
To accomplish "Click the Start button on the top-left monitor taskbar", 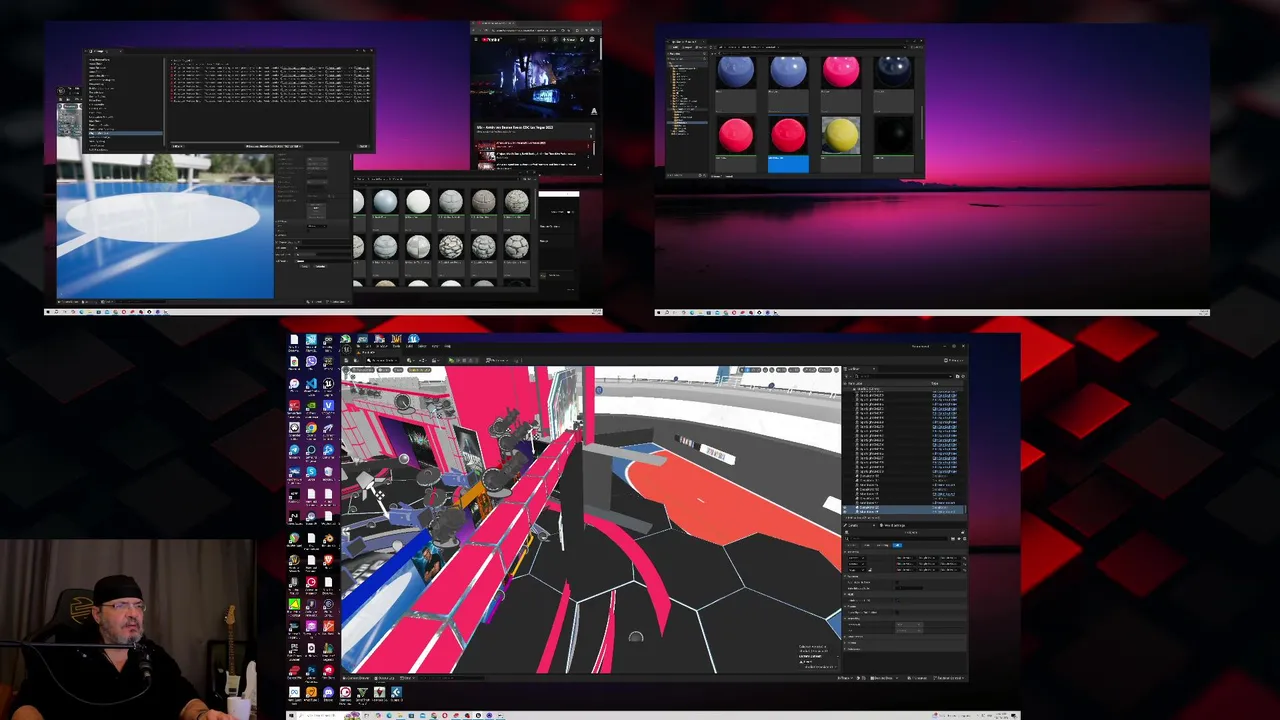I will (x=49, y=312).
